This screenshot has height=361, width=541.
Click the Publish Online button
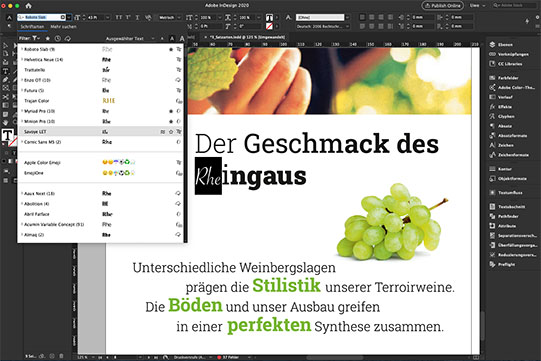(443, 6)
